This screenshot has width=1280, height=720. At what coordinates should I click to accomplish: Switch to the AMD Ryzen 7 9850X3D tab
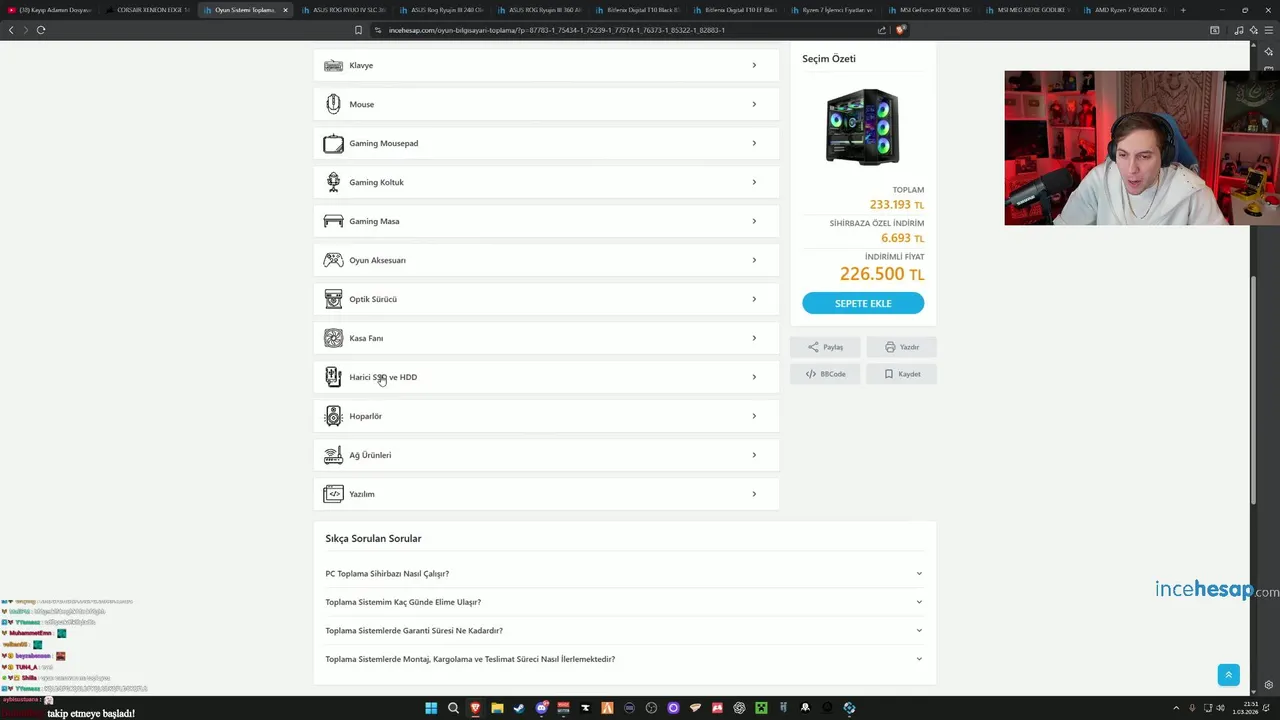[1126, 10]
